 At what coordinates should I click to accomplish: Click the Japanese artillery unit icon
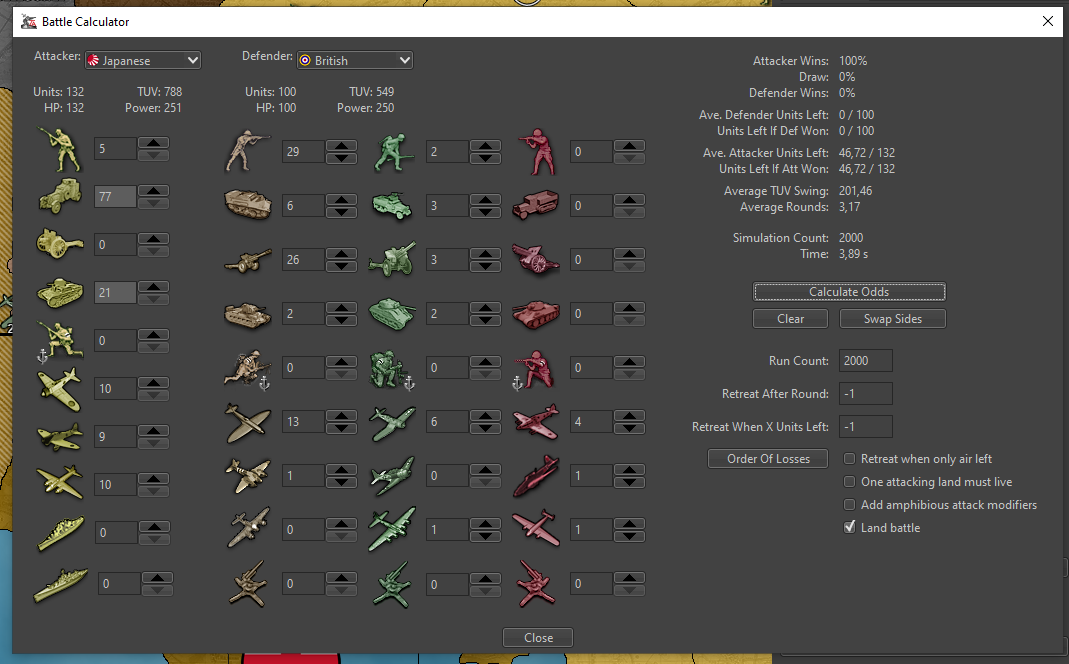coord(60,244)
